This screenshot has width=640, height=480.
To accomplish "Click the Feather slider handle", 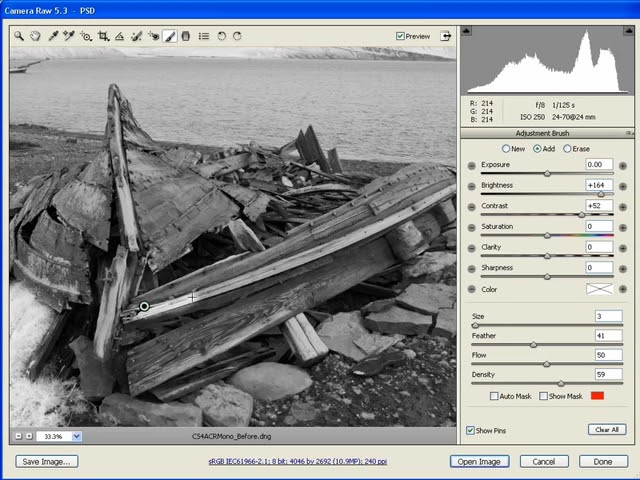I will coord(533,345).
